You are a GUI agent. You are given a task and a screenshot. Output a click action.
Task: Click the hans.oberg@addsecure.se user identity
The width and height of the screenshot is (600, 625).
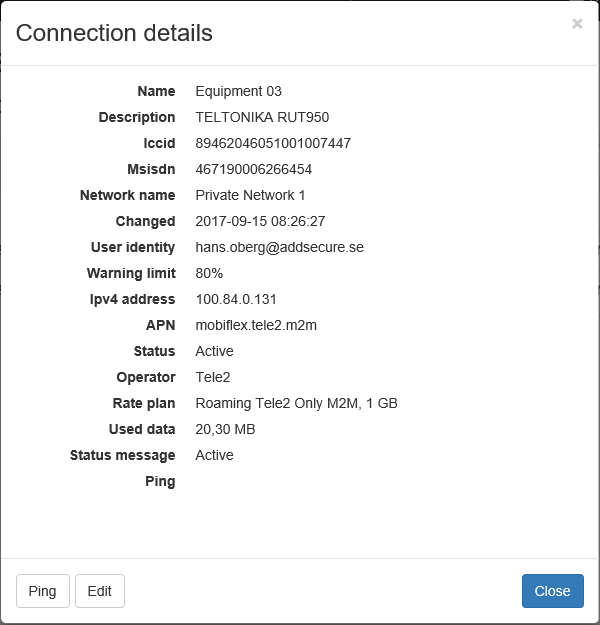[x=279, y=247]
